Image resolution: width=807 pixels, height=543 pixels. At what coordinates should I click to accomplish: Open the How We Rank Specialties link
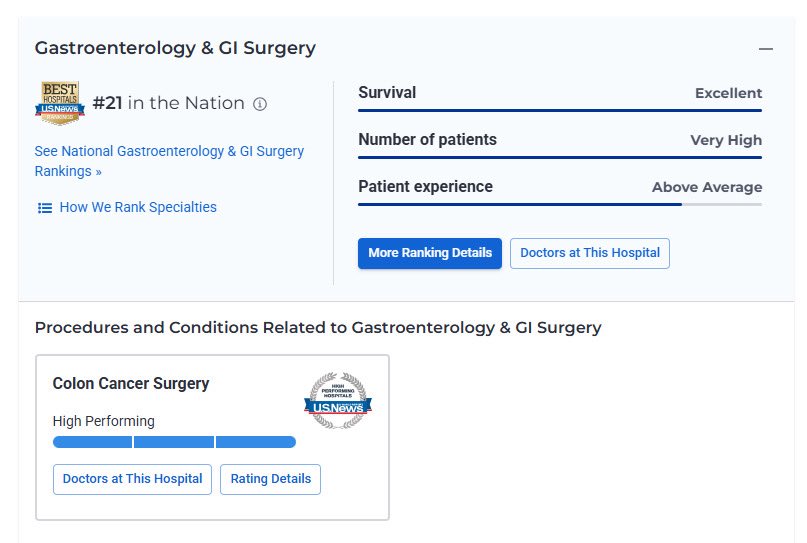(138, 207)
